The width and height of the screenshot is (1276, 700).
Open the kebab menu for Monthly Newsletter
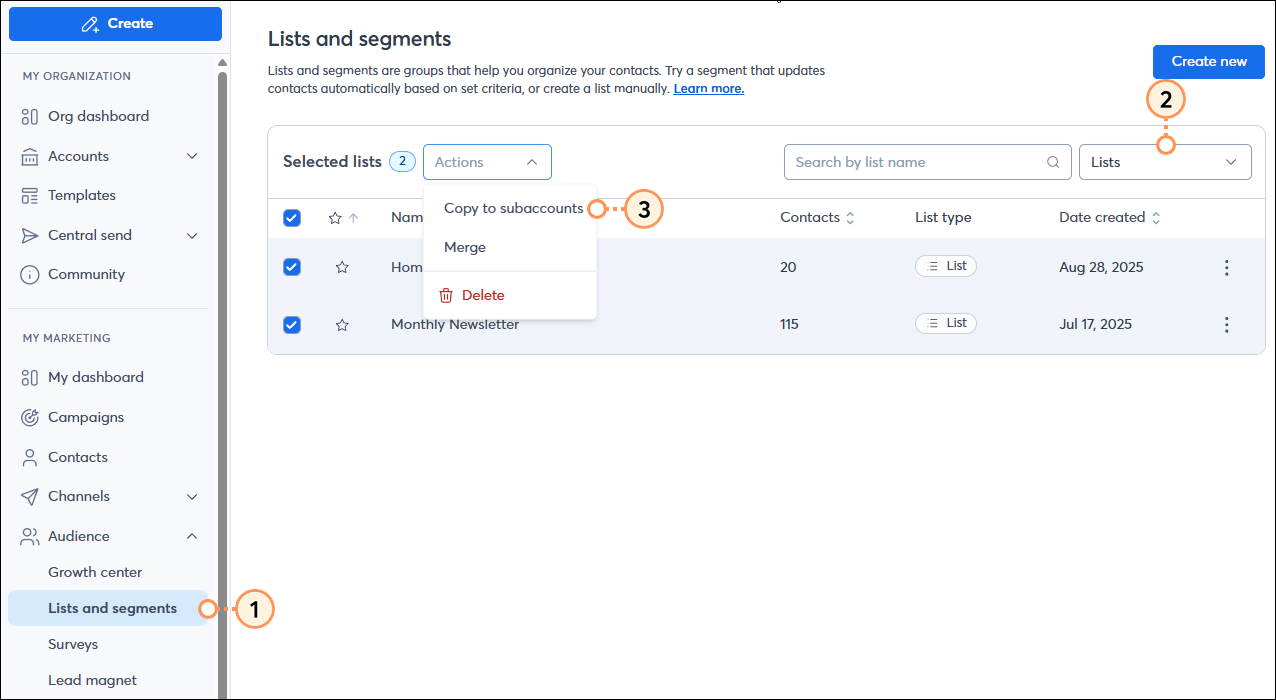pos(1227,324)
